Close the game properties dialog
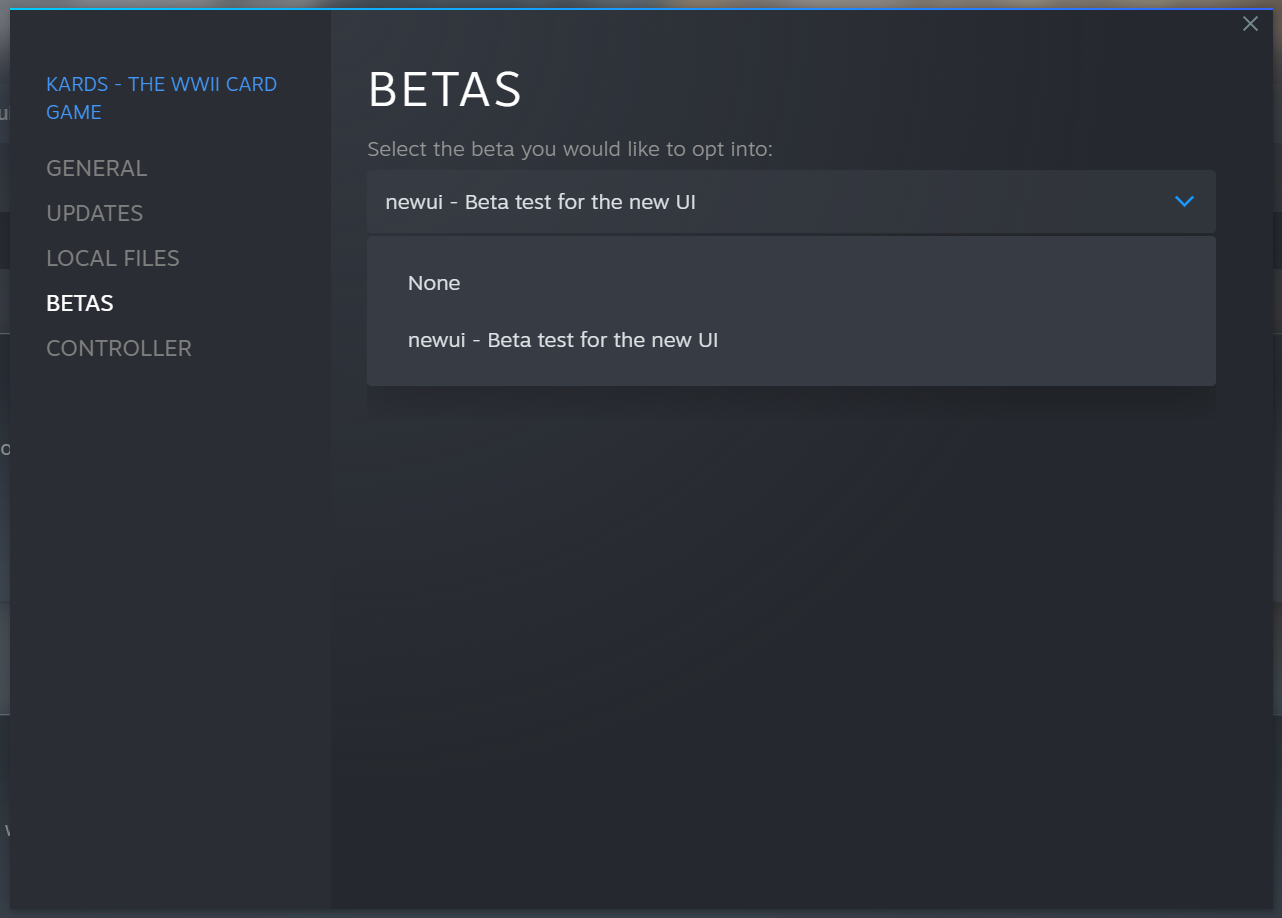The height and width of the screenshot is (918, 1282). (x=1250, y=24)
